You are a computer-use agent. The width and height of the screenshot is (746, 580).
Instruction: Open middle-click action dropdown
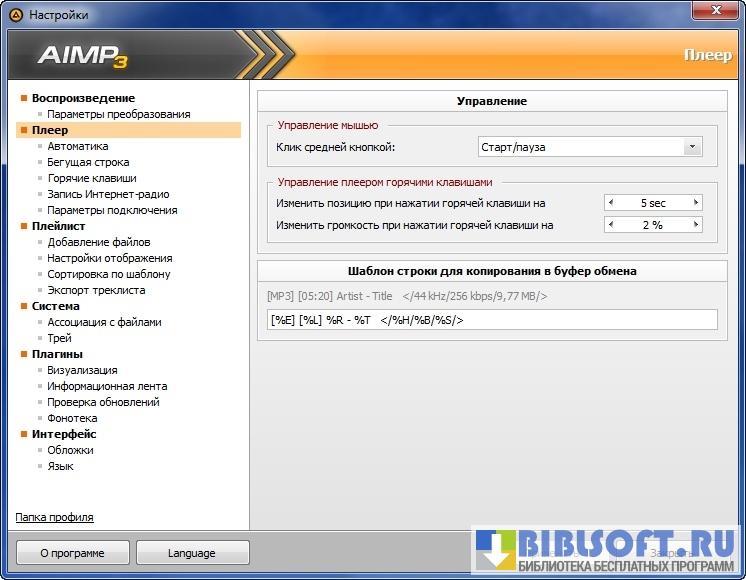pyautogui.click(x=692, y=147)
